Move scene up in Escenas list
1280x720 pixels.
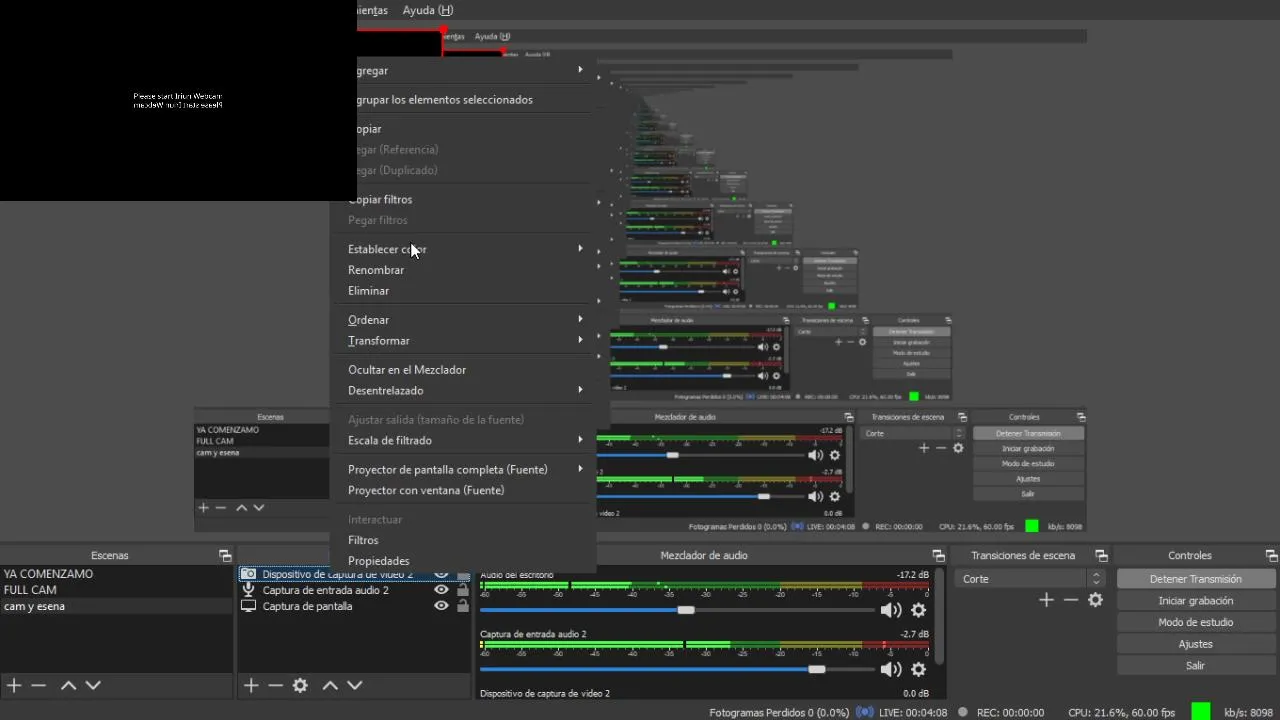pos(68,685)
